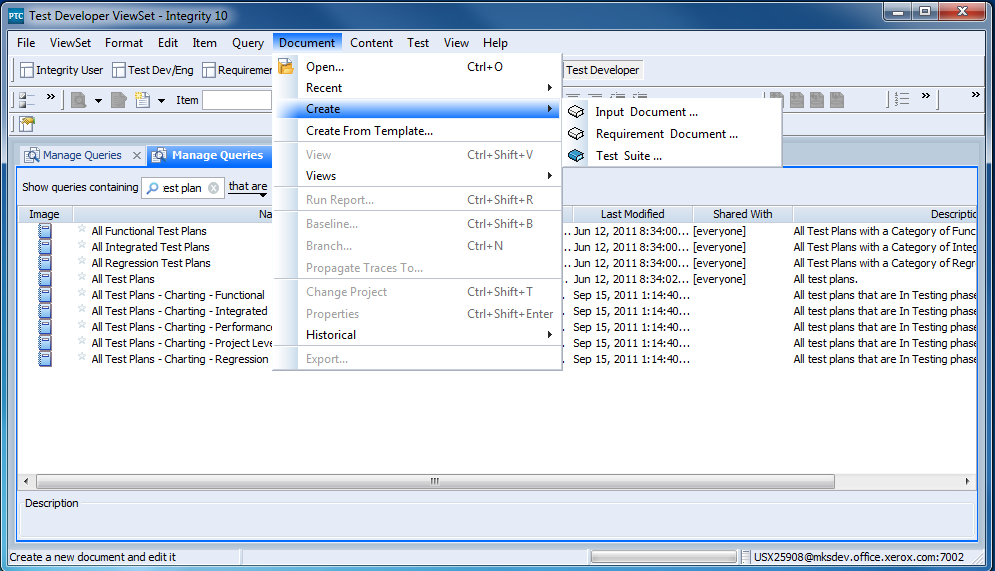This screenshot has width=995, height=571.
Task: Click the Edit Item page icon
Action: tap(119, 100)
